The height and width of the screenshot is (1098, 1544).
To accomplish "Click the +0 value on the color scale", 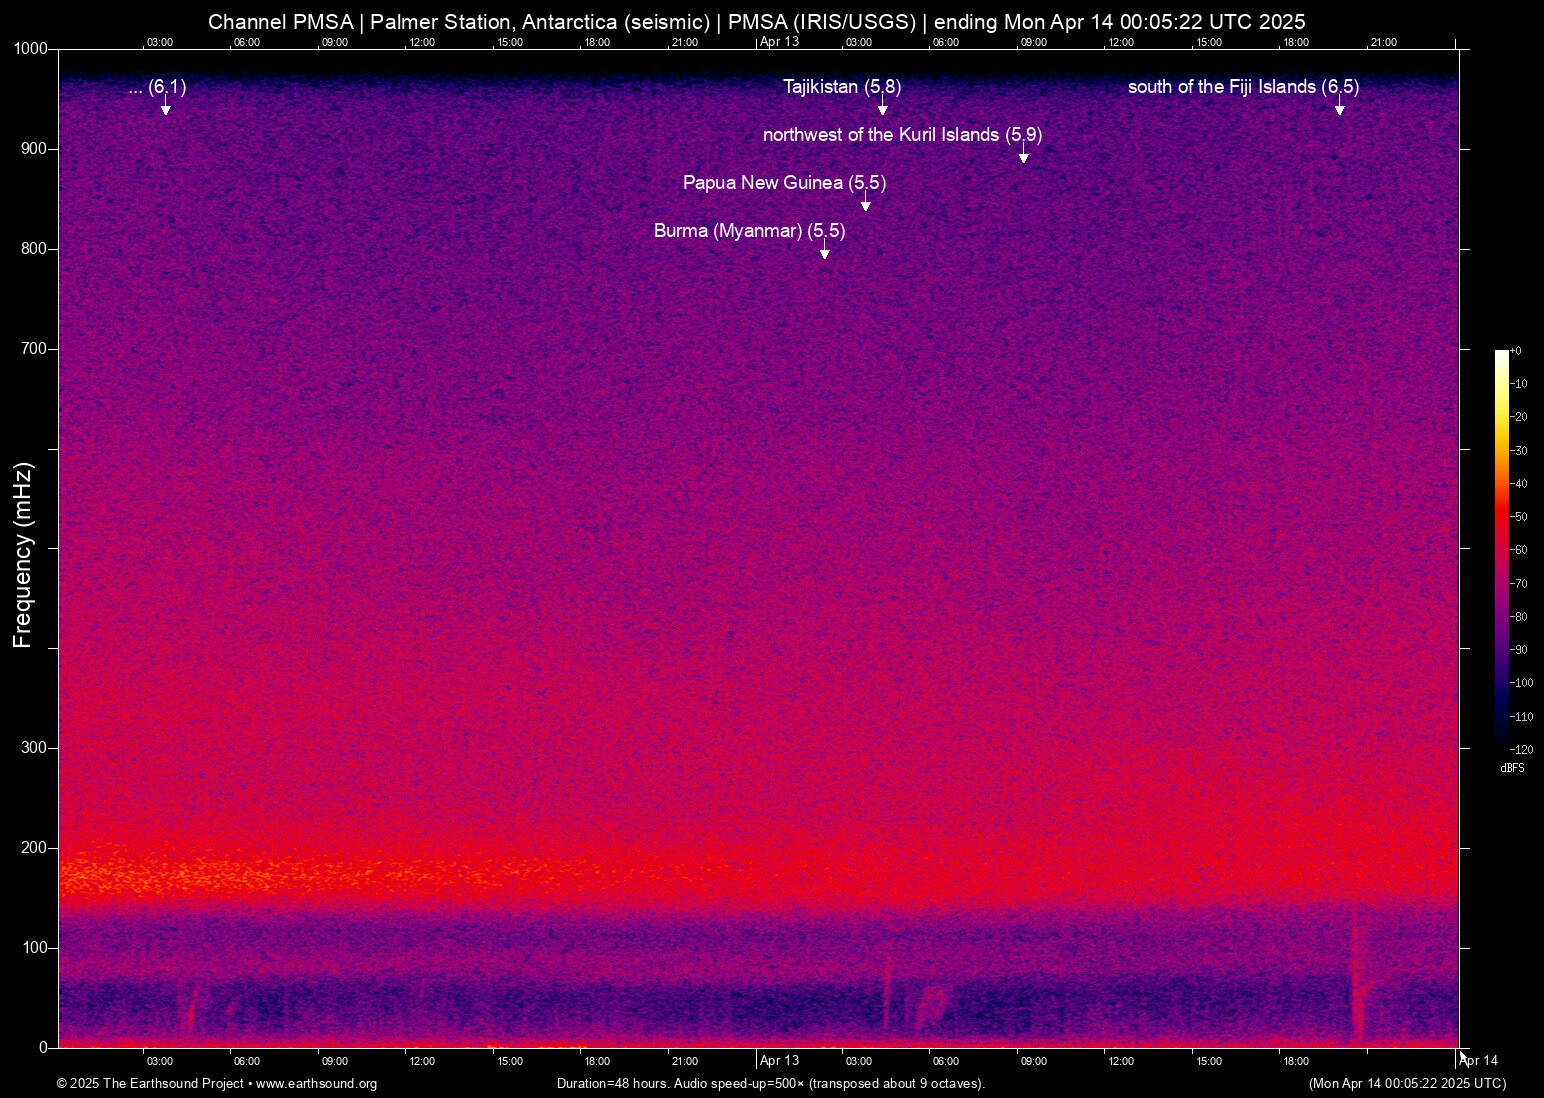I will [1516, 351].
